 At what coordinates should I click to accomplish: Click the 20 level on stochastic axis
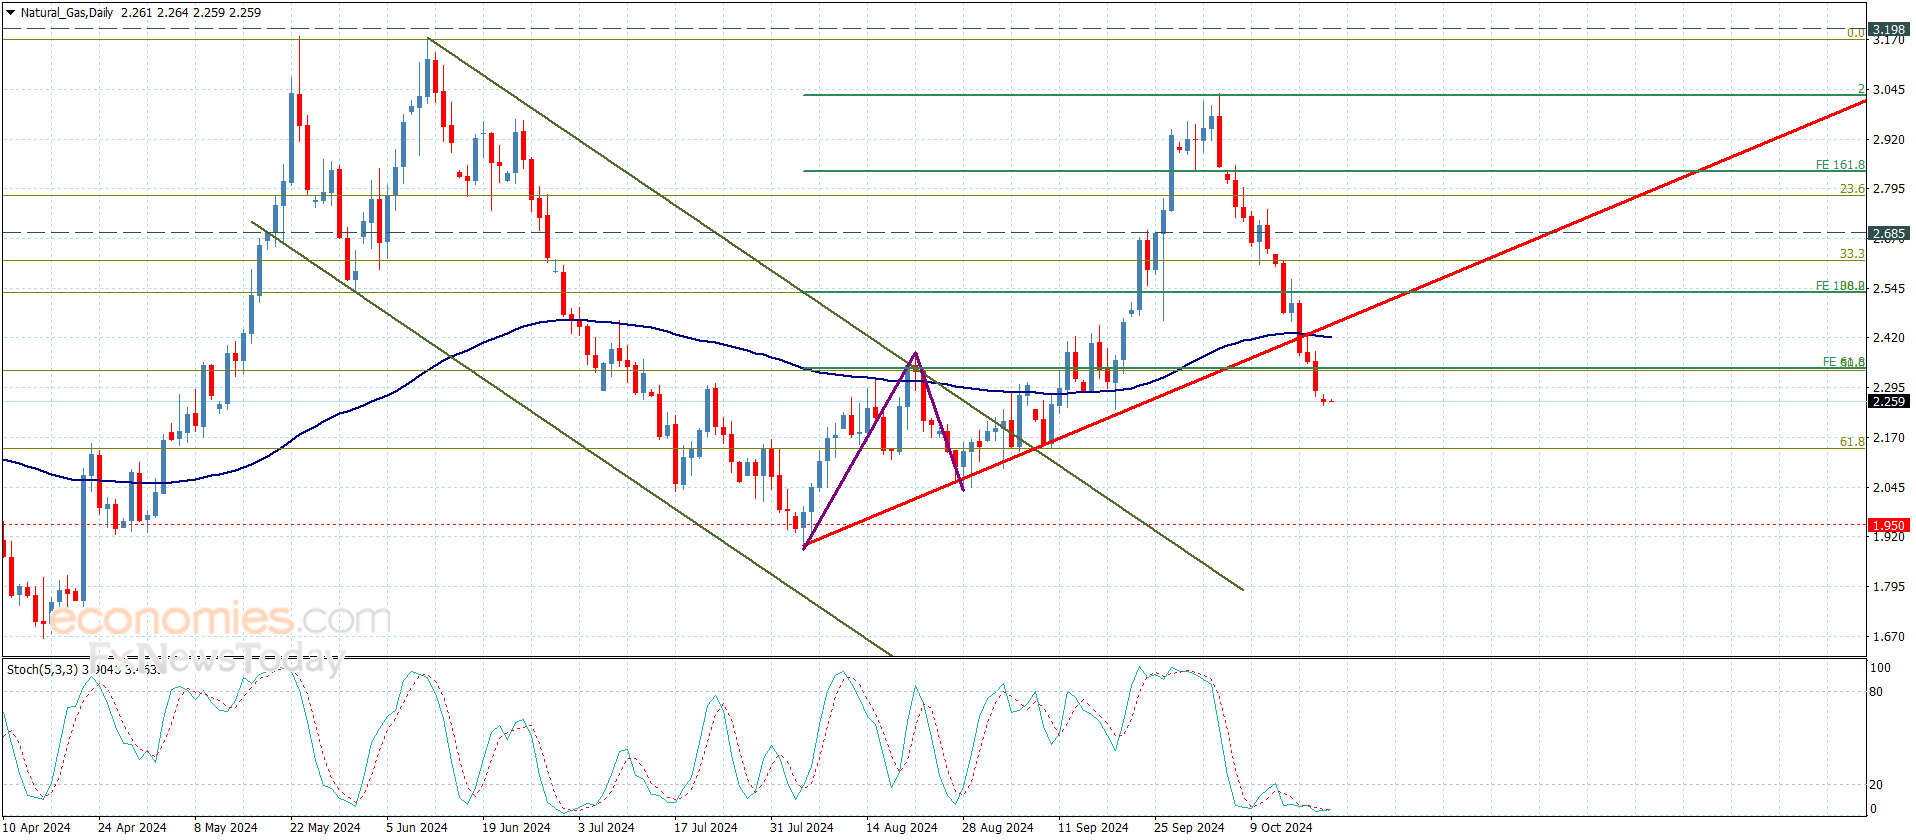1876,784
